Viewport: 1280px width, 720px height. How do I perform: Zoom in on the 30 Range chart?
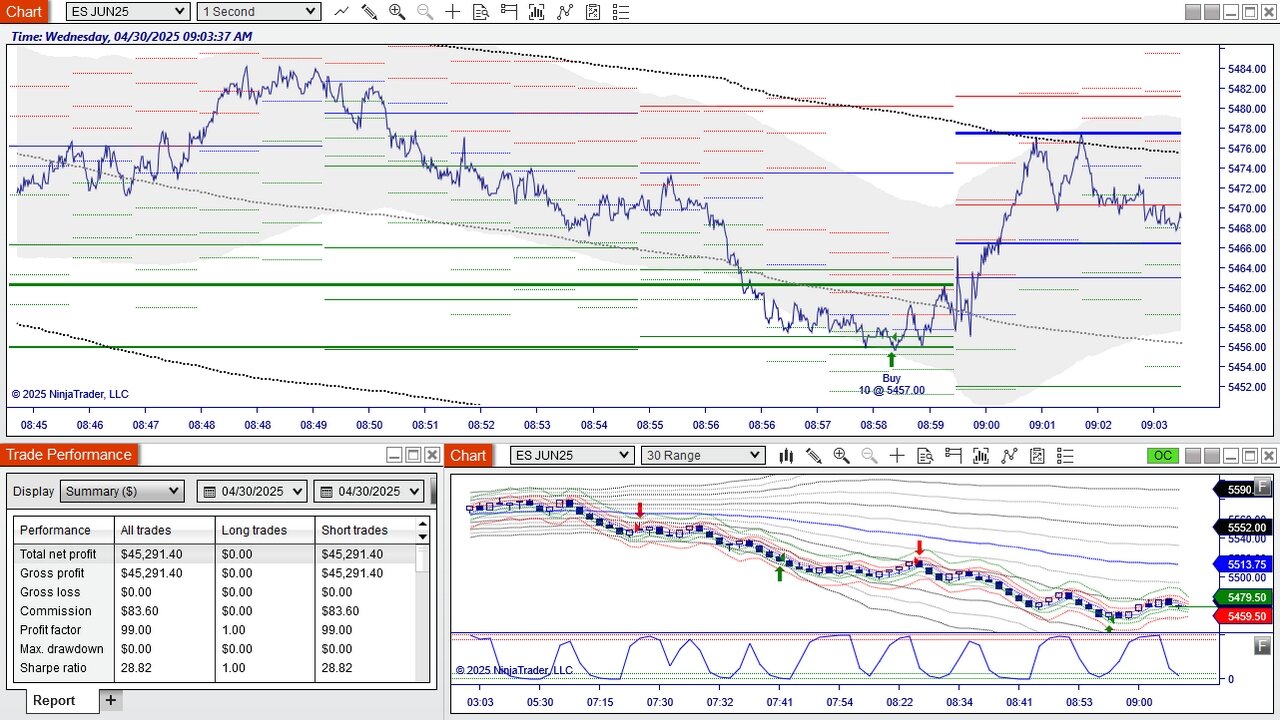[841, 456]
